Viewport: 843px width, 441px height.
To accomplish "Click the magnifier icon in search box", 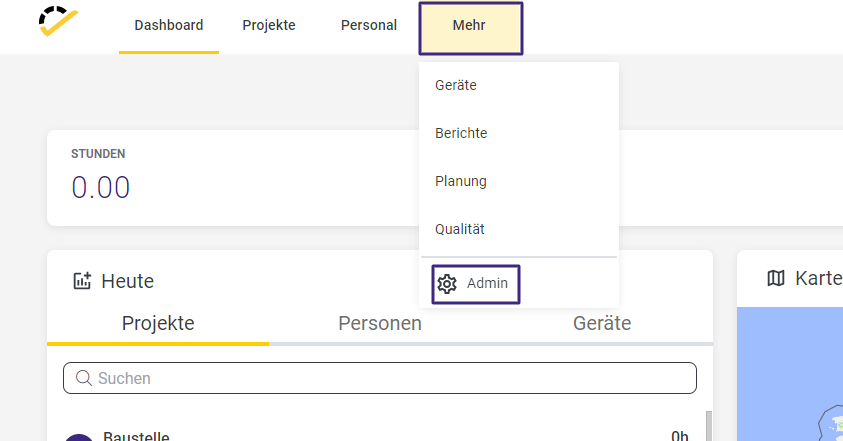I will pos(83,378).
